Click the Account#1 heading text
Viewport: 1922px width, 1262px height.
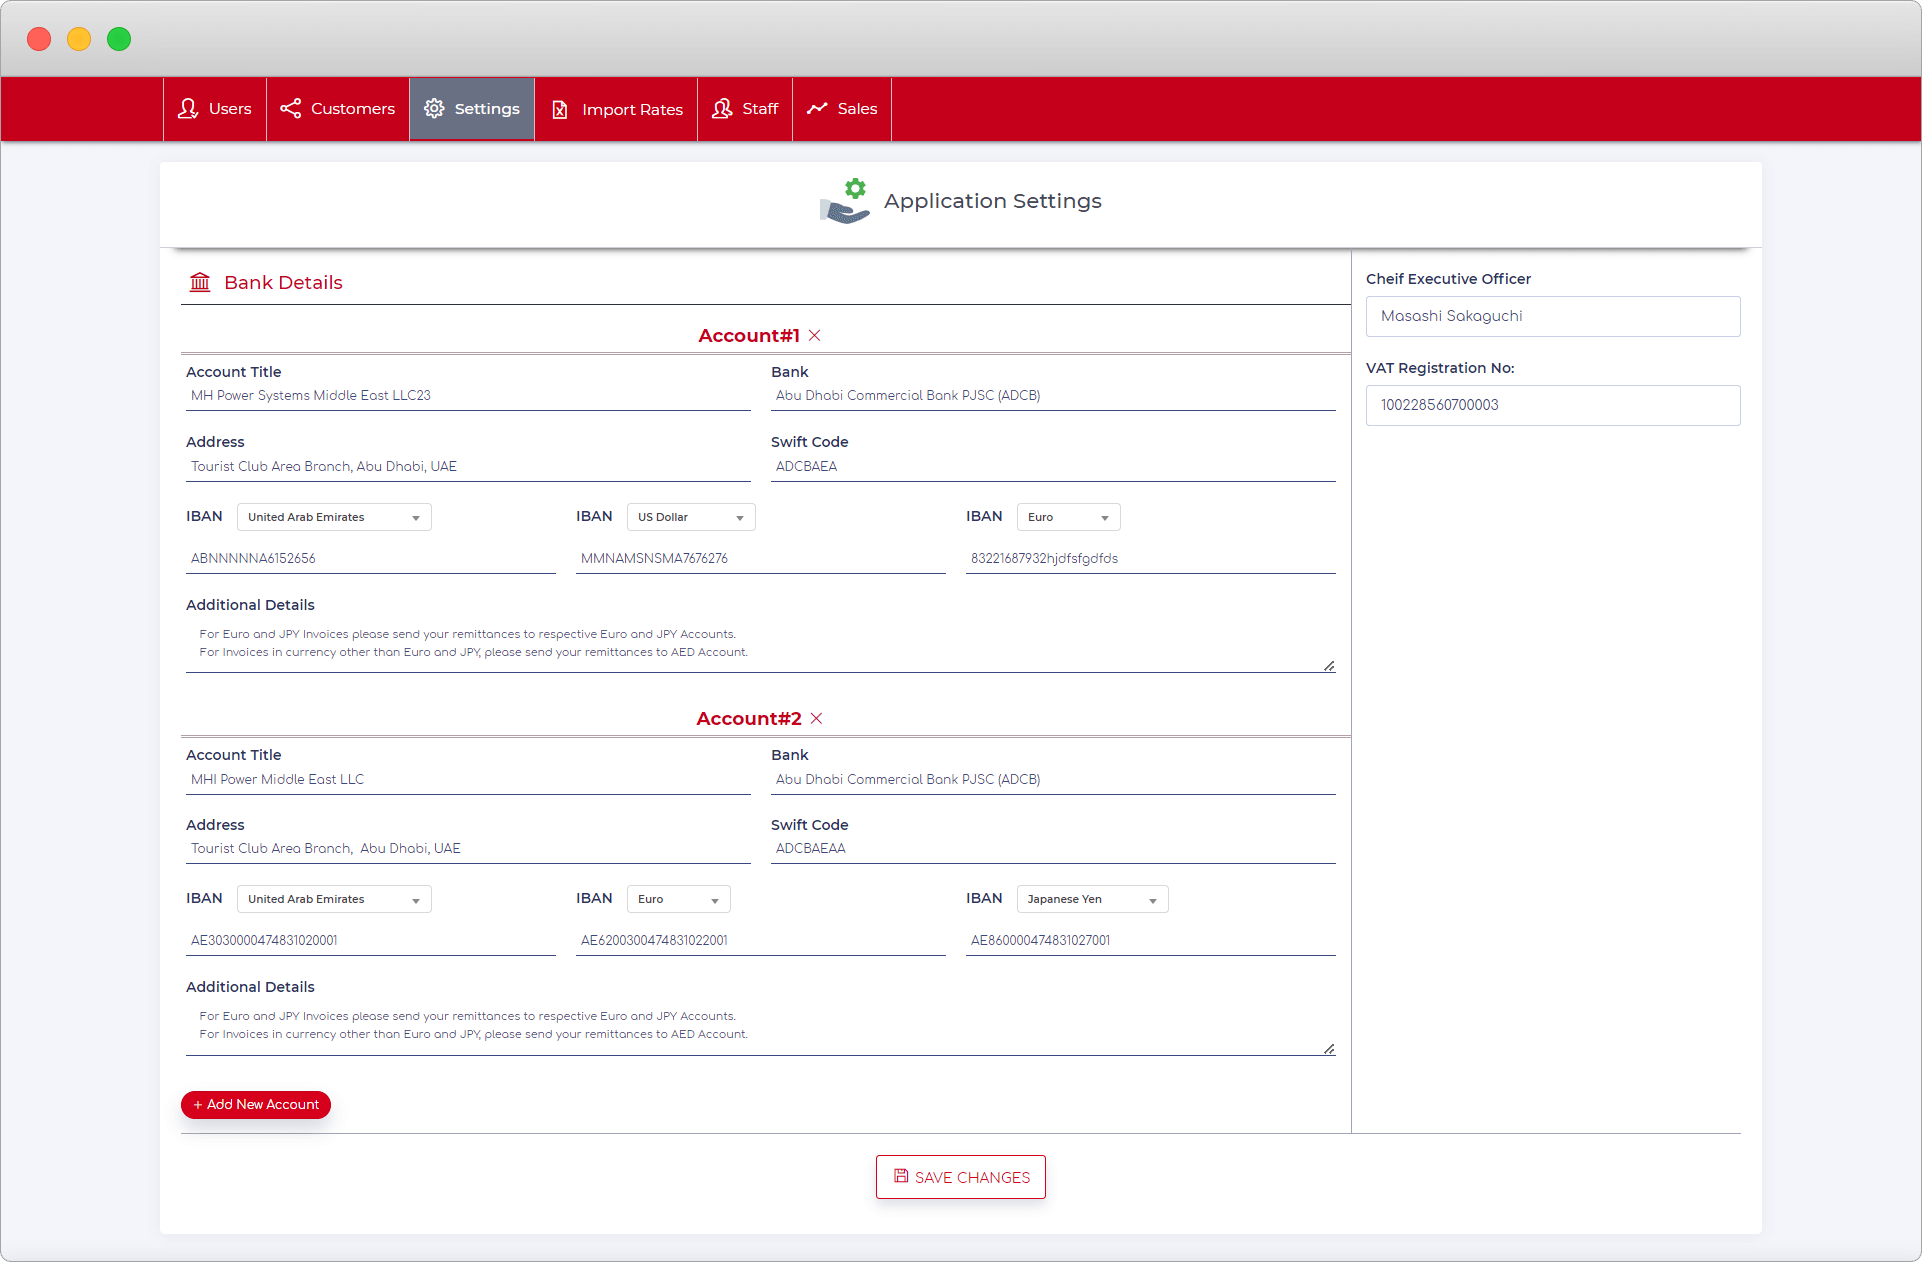tap(749, 336)
